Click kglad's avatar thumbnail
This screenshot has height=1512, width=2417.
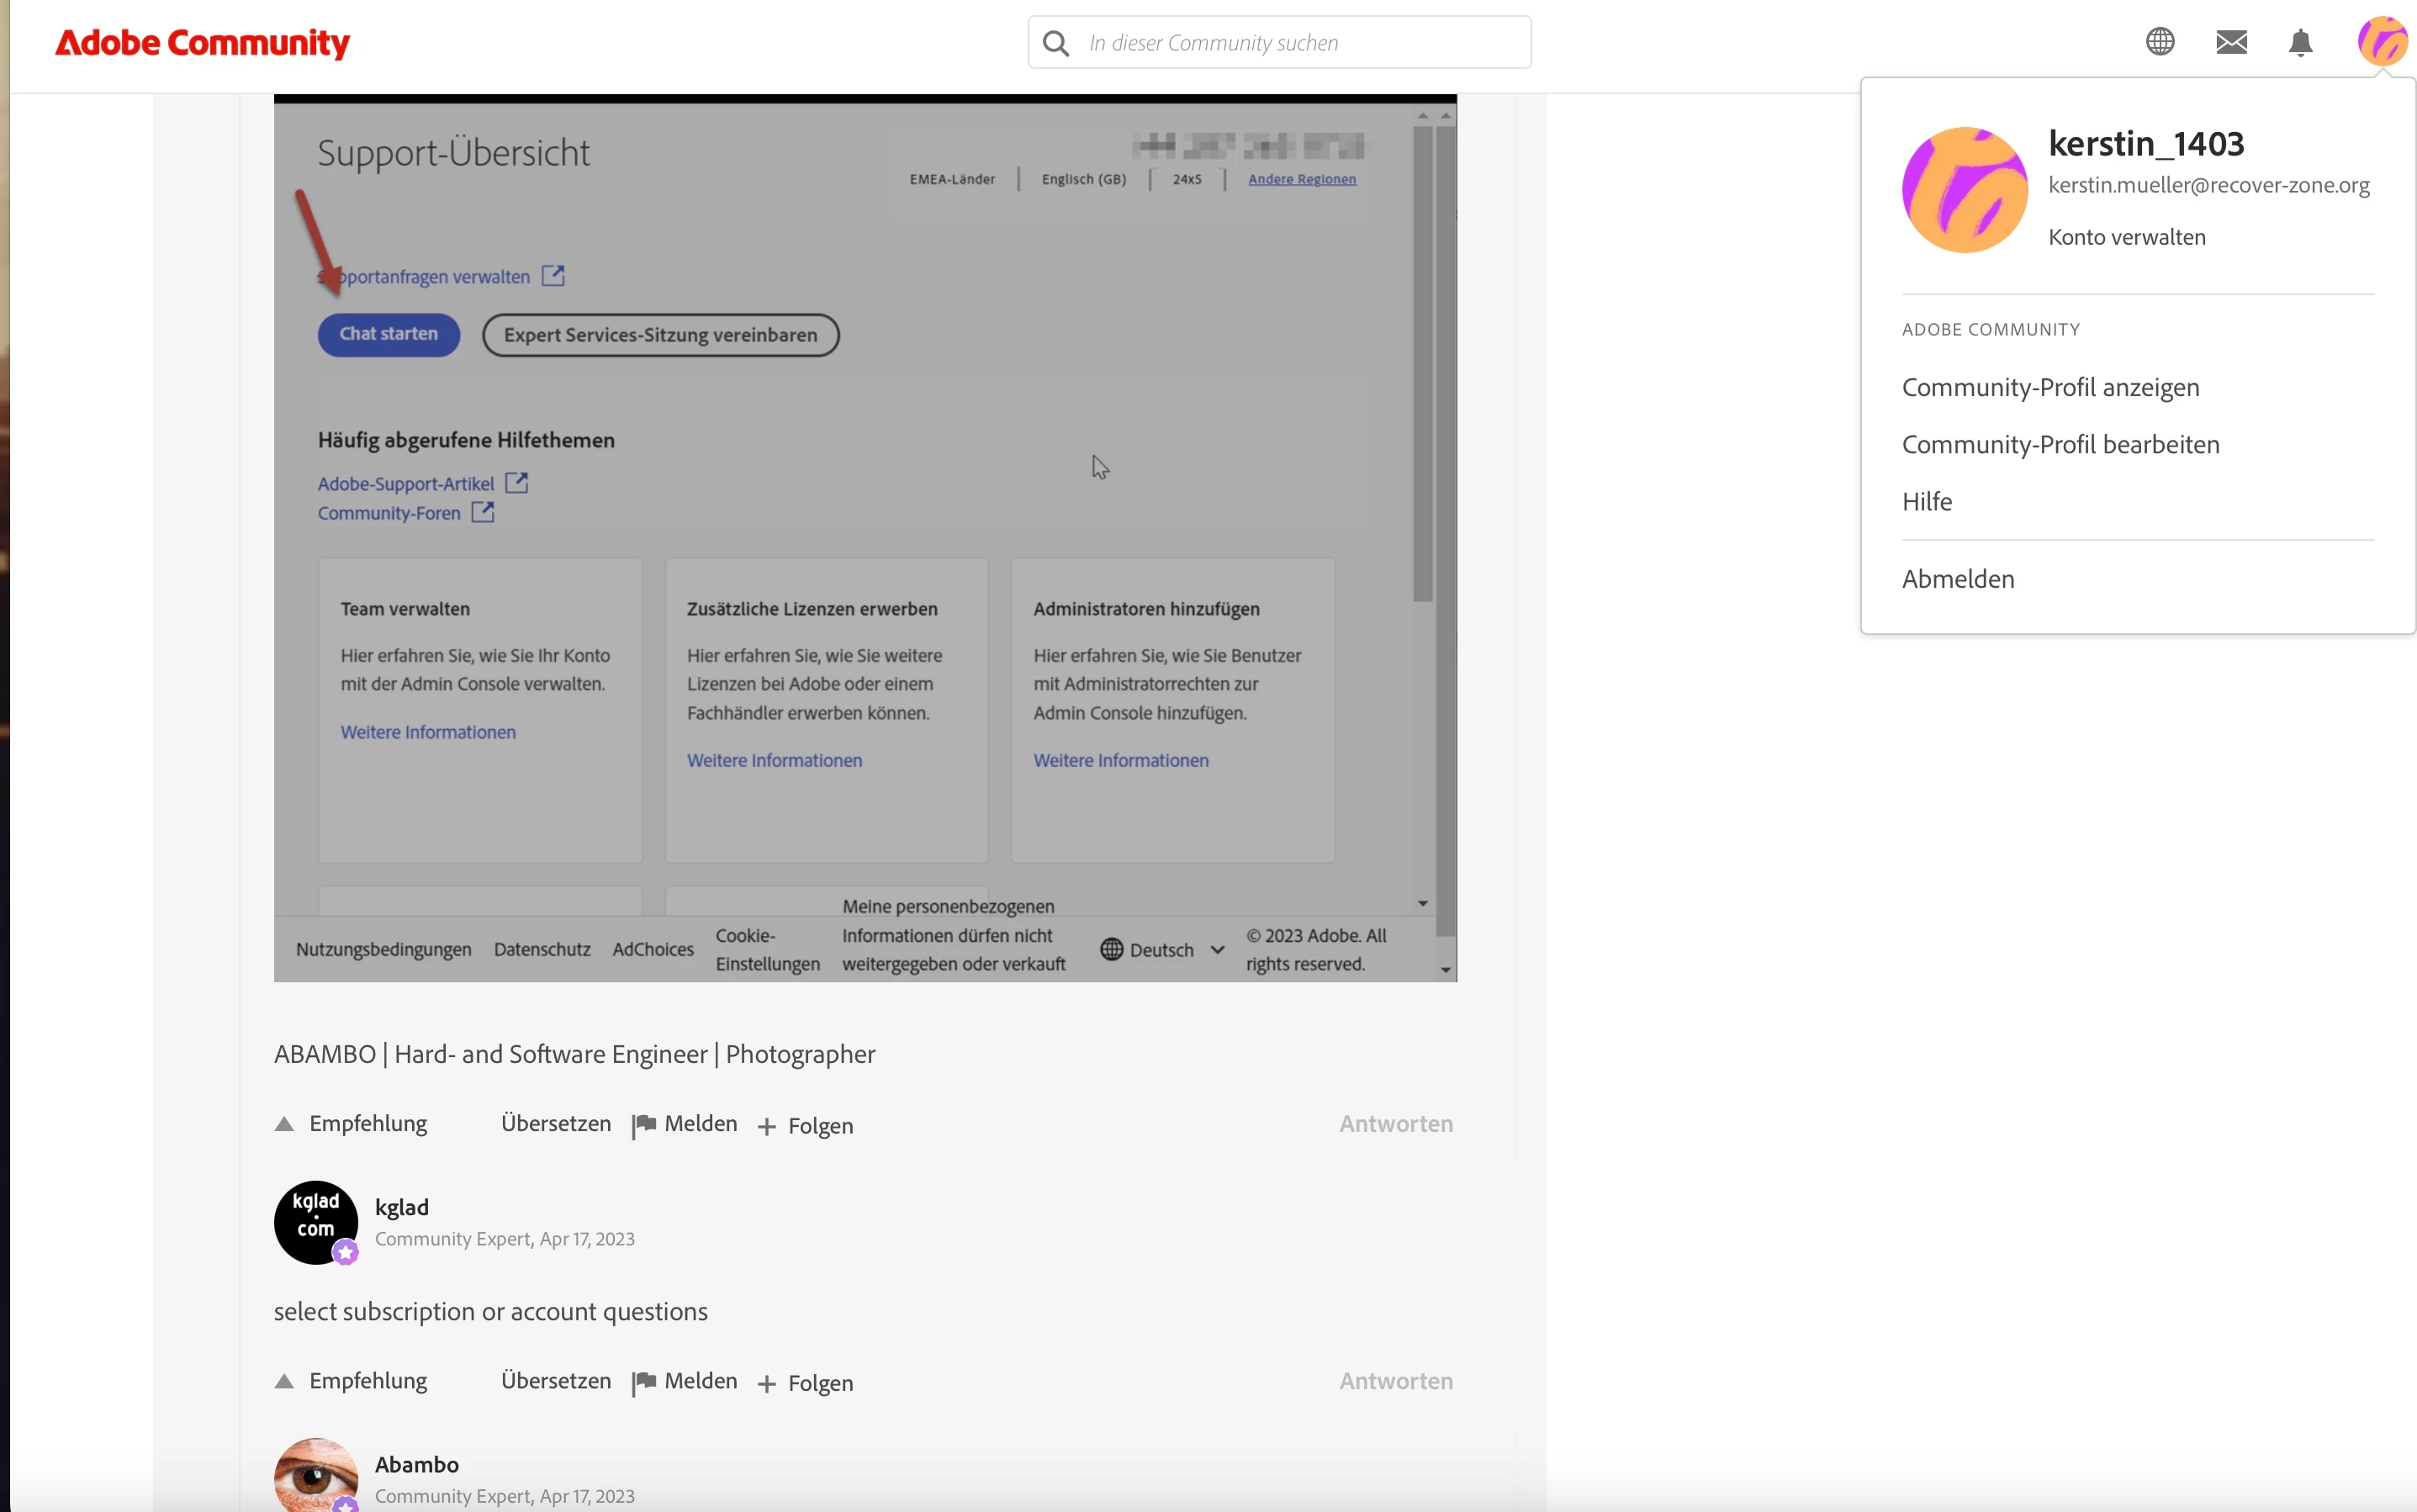316,1222
